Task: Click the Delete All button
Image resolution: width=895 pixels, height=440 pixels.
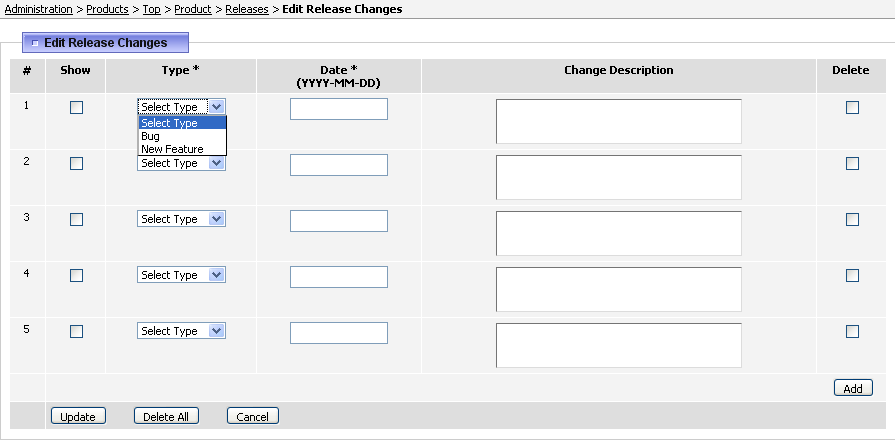Action: point(166,416)
